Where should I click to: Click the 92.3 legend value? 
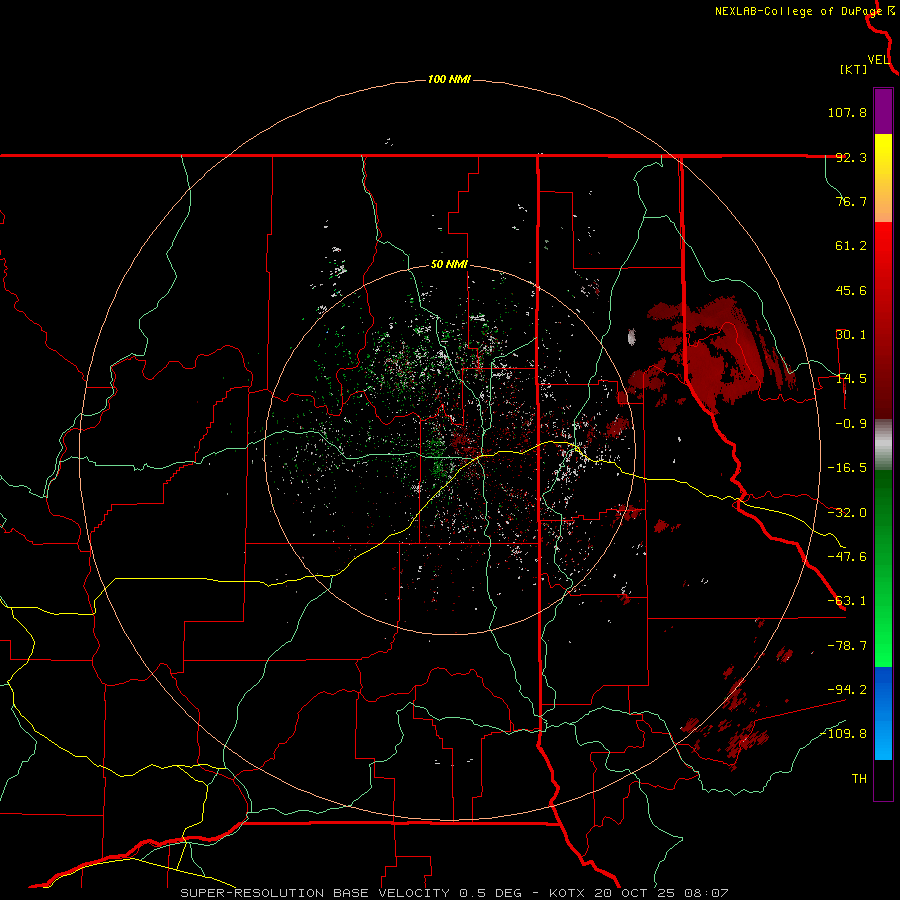pyautogui.click(x=851, y=157)
